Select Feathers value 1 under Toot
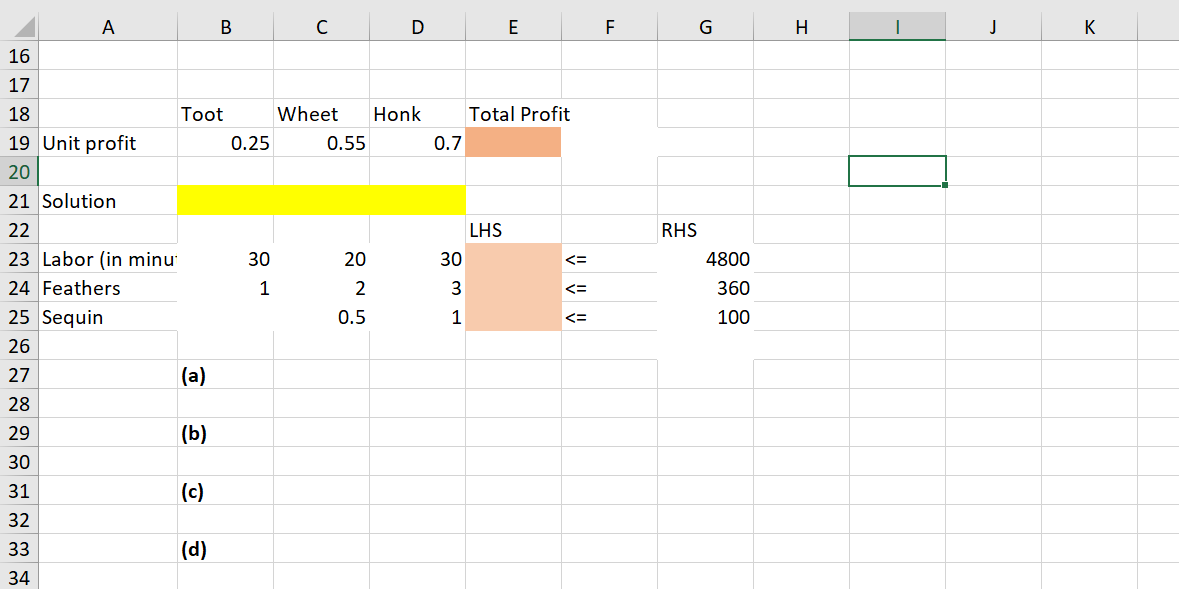 pos(226,287)
